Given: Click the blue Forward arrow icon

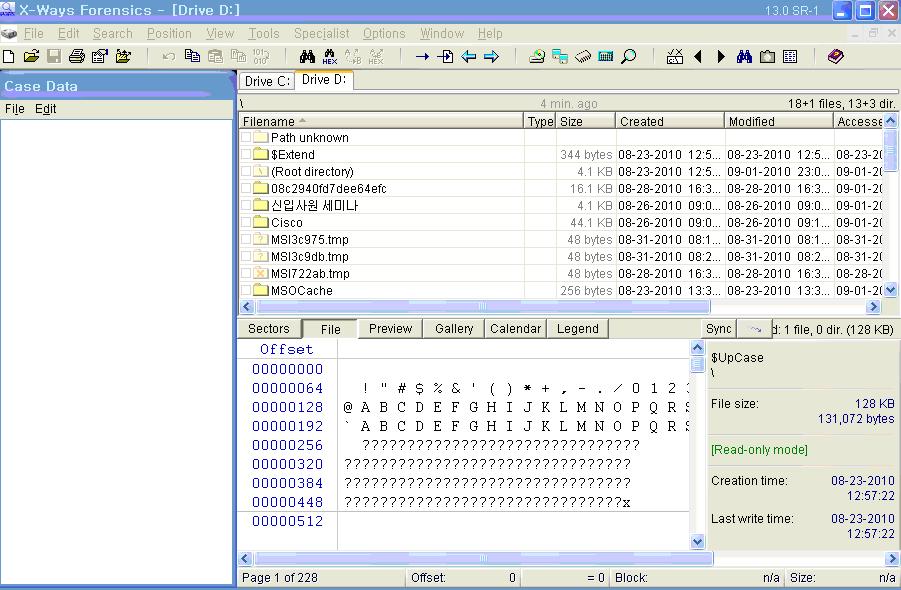Looking at the screenshot, I should (x=491, y=56).
